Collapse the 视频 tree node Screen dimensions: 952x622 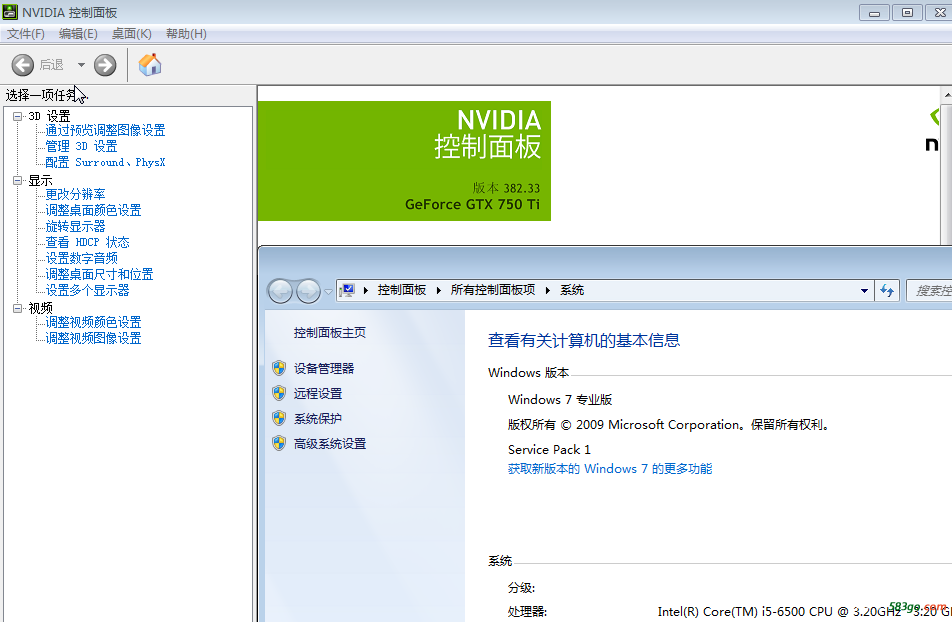coord(18,308)
